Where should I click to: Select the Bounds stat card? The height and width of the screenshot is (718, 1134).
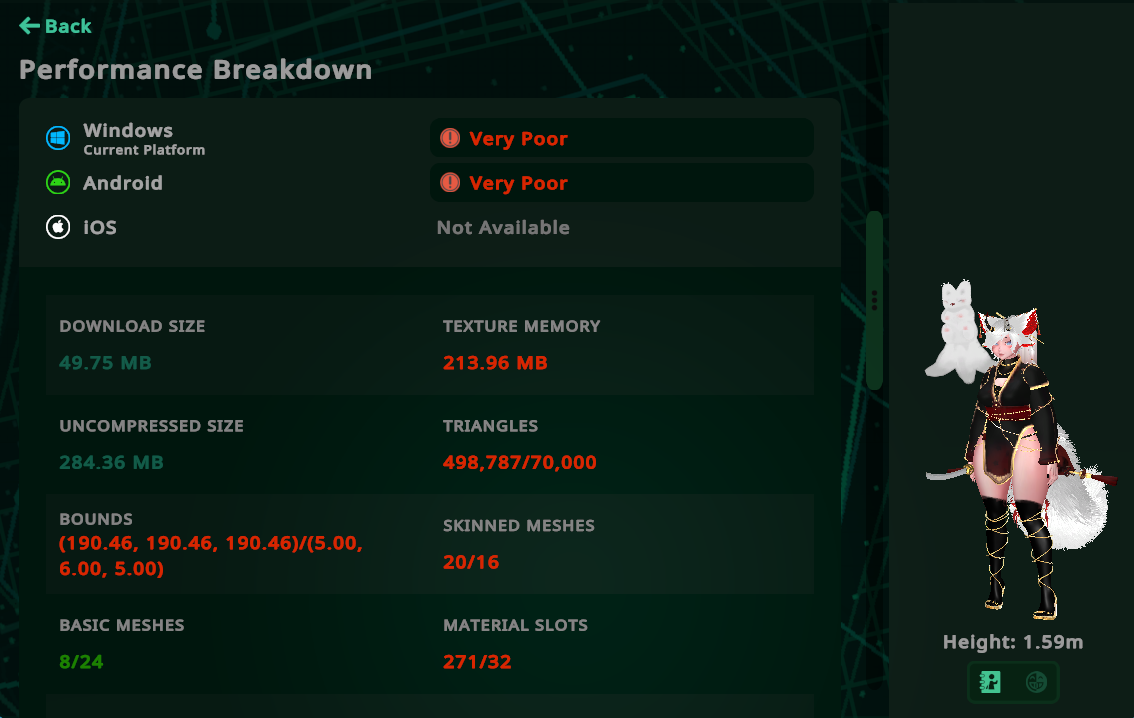click(238, 544)
